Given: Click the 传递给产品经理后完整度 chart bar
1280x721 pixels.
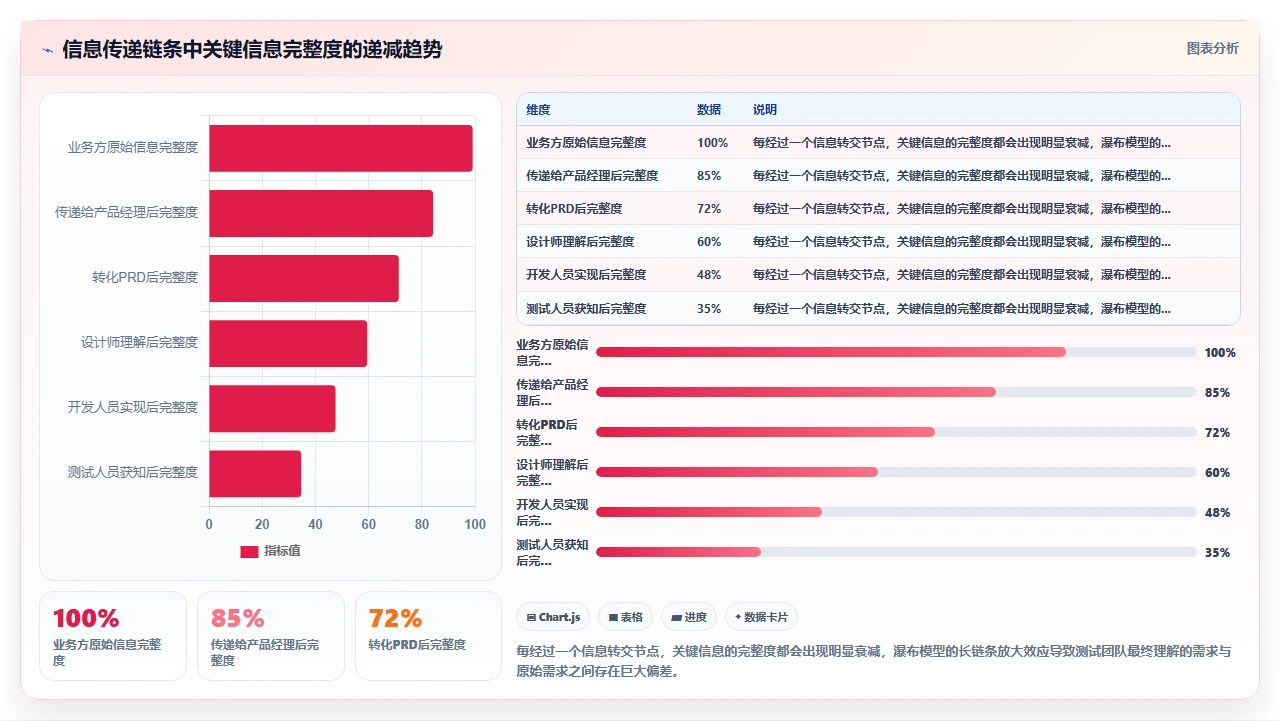Looking at the screenshot, I should point(321,213).
